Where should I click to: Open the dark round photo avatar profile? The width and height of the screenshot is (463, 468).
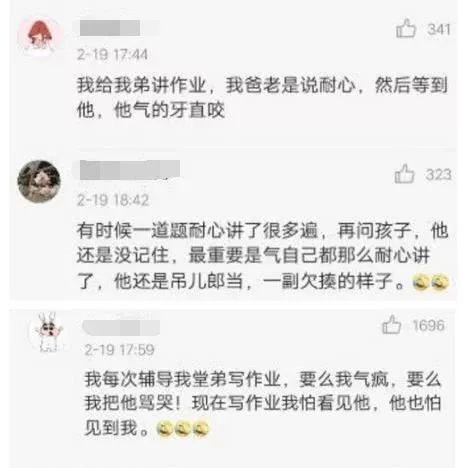(x=39, y=181)
